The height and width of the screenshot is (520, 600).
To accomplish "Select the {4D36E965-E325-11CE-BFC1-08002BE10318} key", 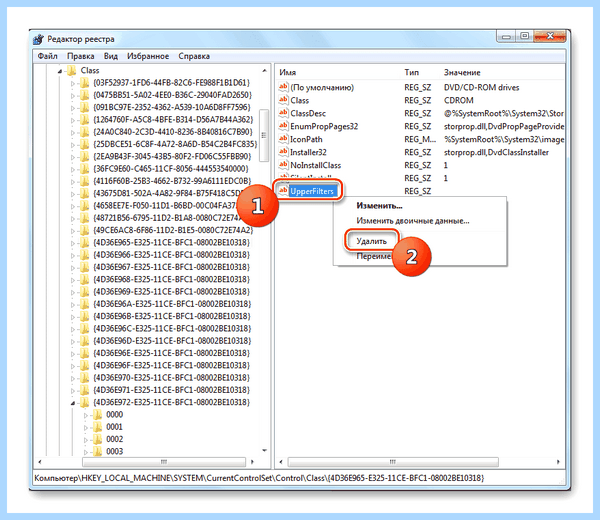I will click(171, 242).
